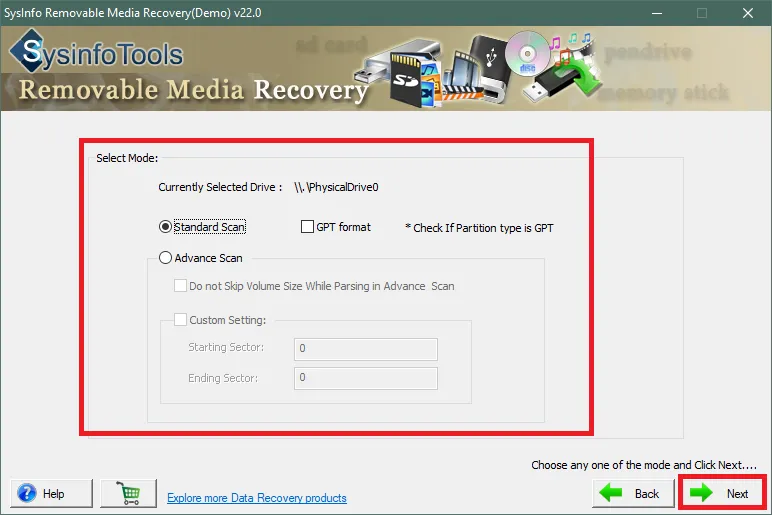Click the Currently Selected Drive label
This screenshot has width=772, height=515.
220,187
